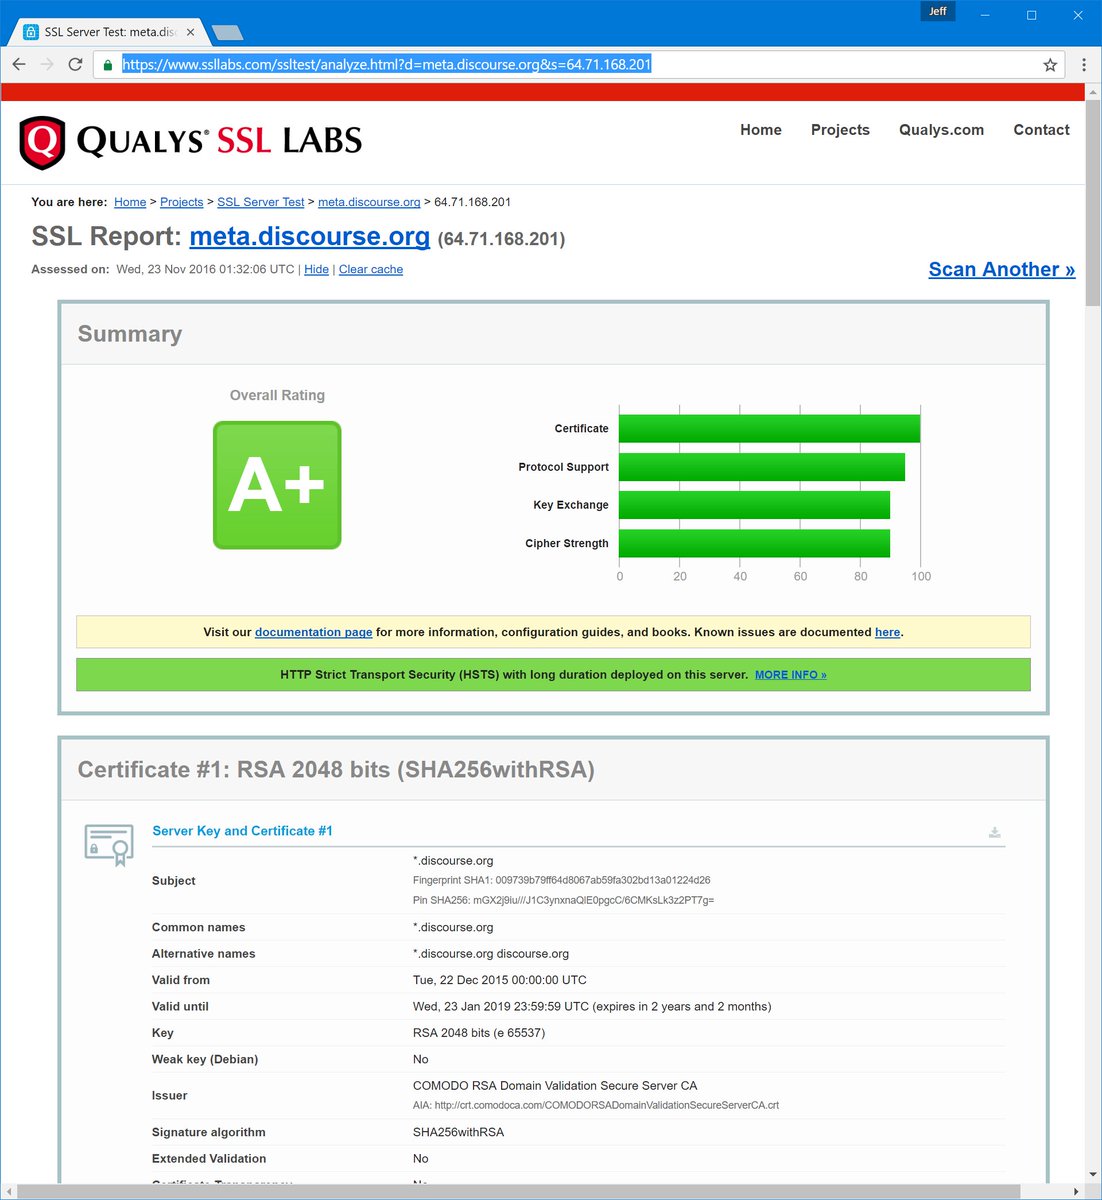Hide the report using Hide link
Image resolution: width=1102 pixels, height=1200 pixels.
point(316,269)
